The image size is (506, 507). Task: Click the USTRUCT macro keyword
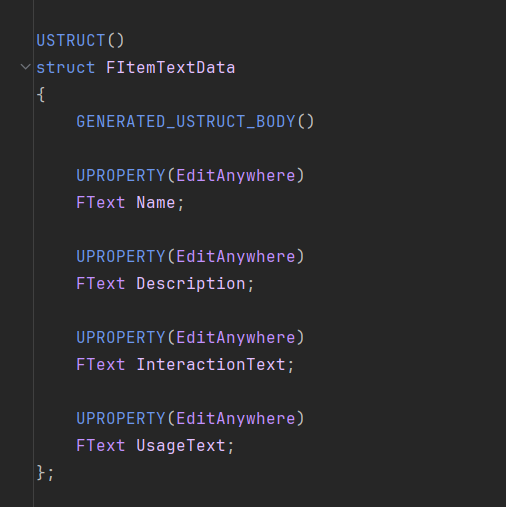(x=71, y=41)
